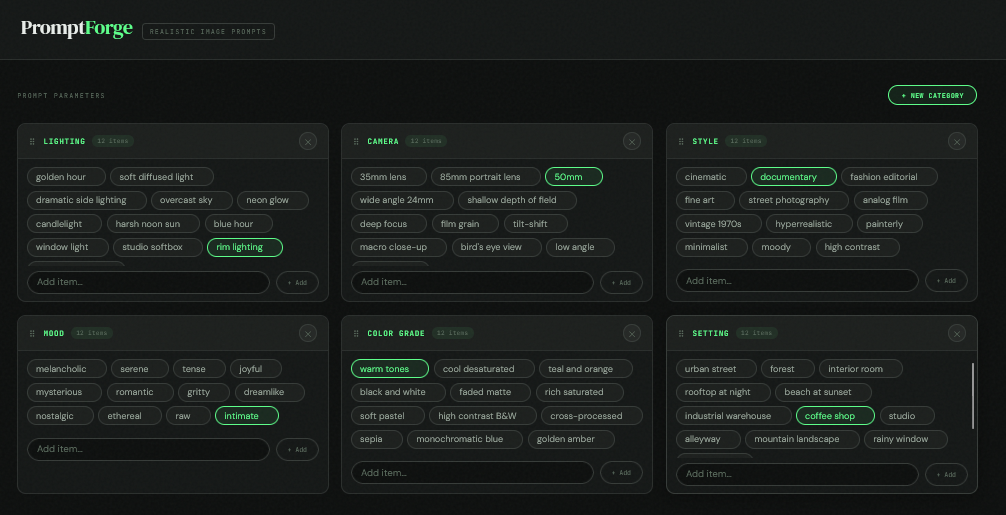Grab the Camera card drag handle
This screenshot has height=515, width=1006.
(356, 141)
